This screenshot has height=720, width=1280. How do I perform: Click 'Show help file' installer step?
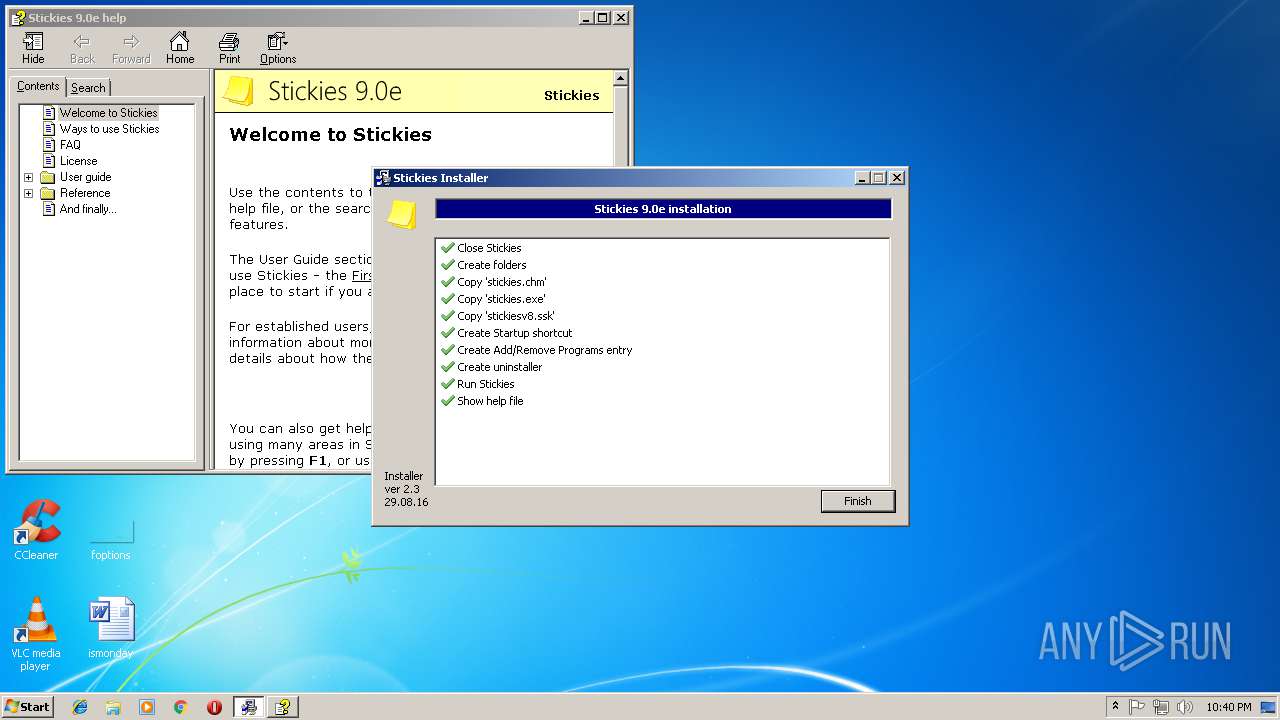pyautogui.click(x=490, y=401)
